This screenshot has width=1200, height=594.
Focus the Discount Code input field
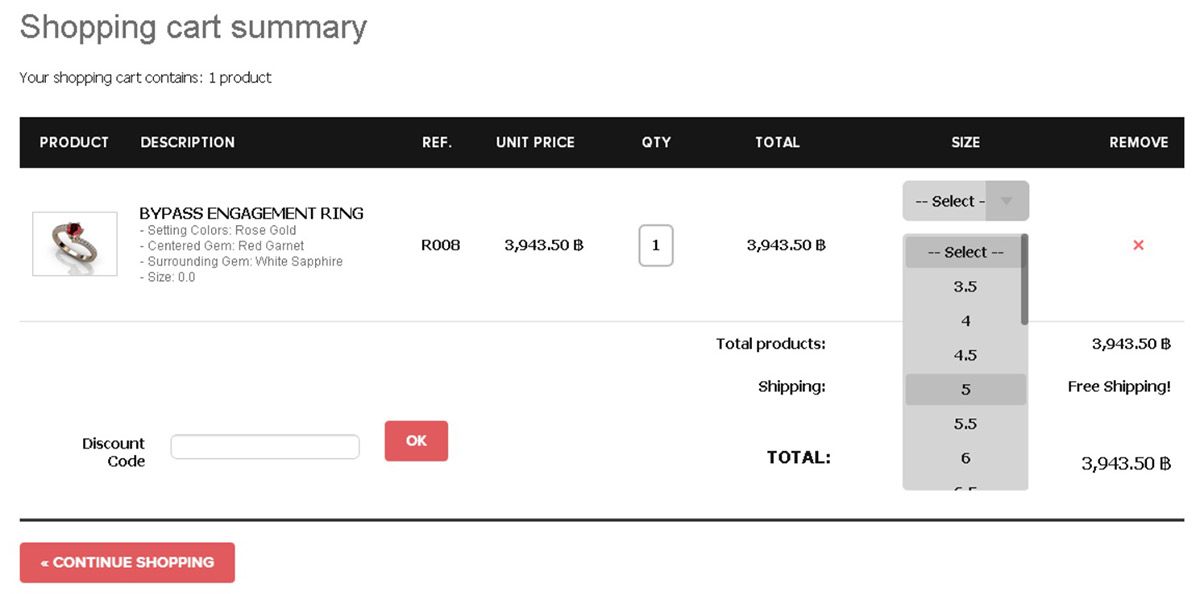click(x=265, y=446)
